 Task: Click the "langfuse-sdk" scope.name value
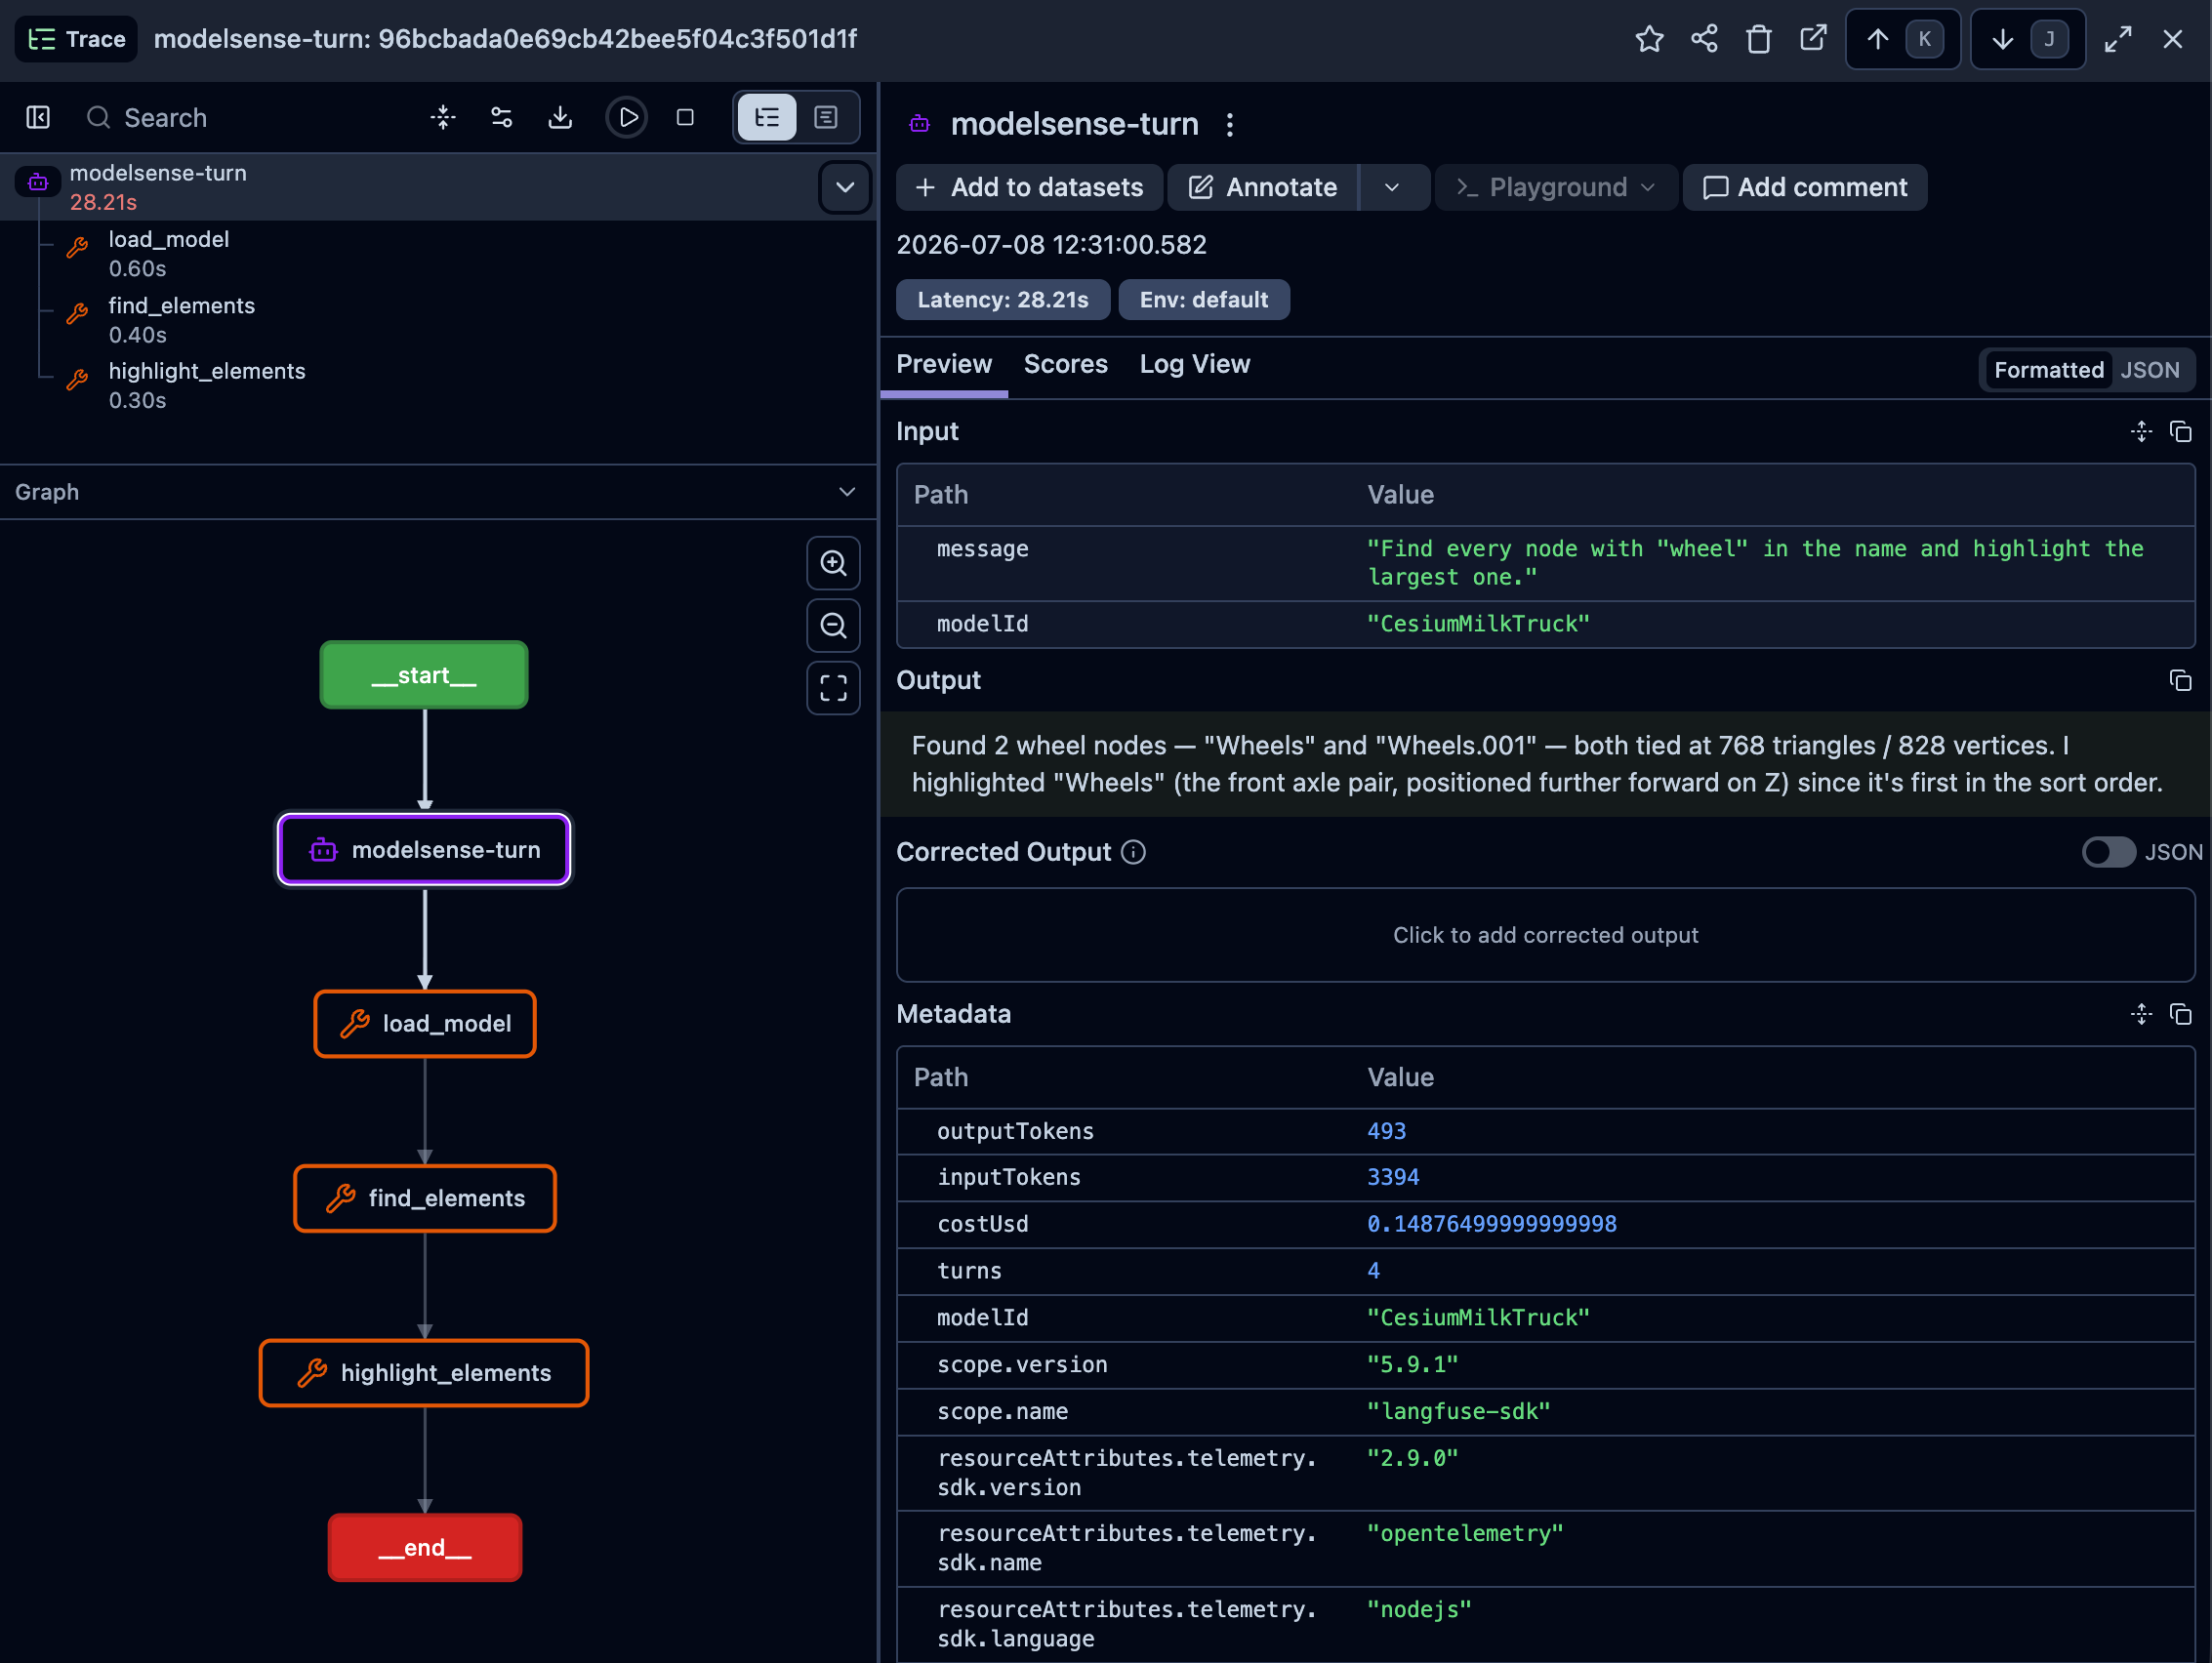(1458, 1411)
